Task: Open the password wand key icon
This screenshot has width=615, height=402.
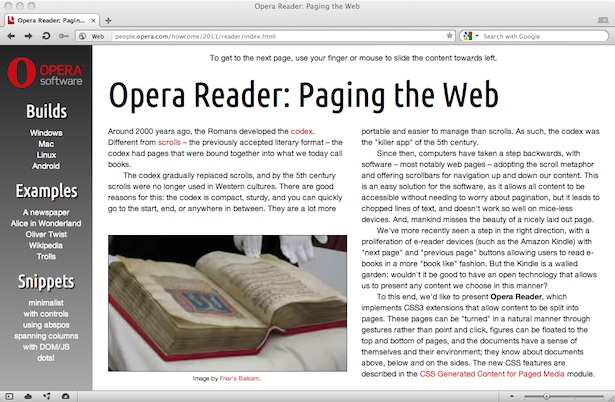Action: pyautogui.click(x=64, y=36)
